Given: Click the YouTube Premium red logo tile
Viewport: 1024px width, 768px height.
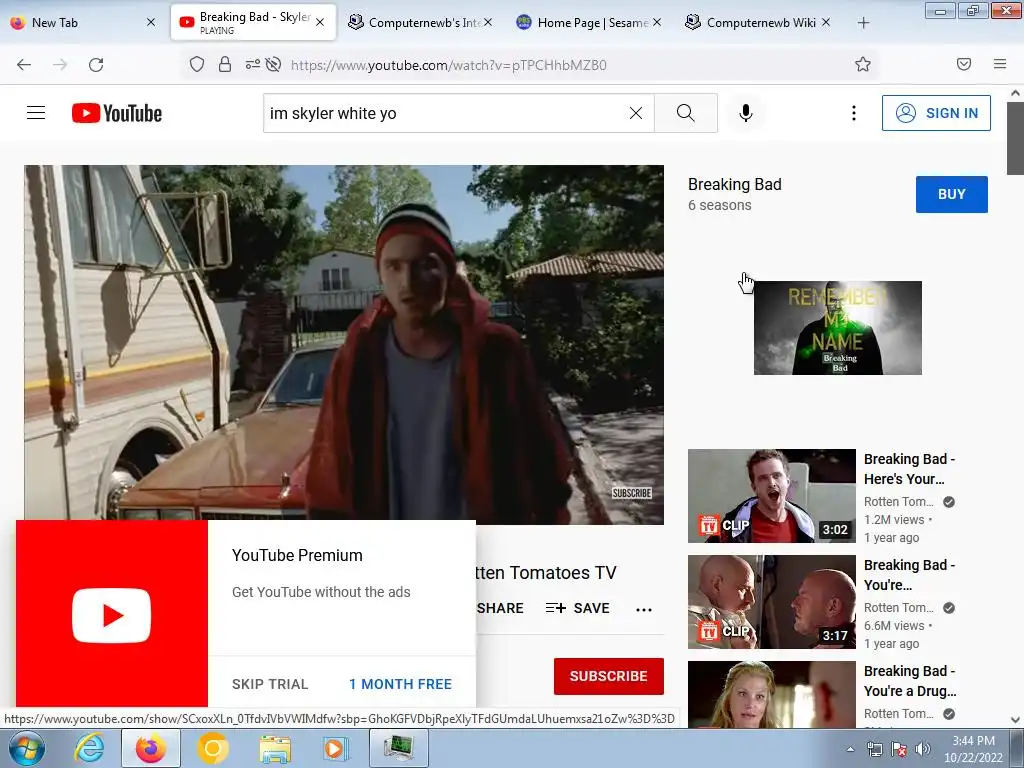Looking at the screenshot, I should 112,614.
